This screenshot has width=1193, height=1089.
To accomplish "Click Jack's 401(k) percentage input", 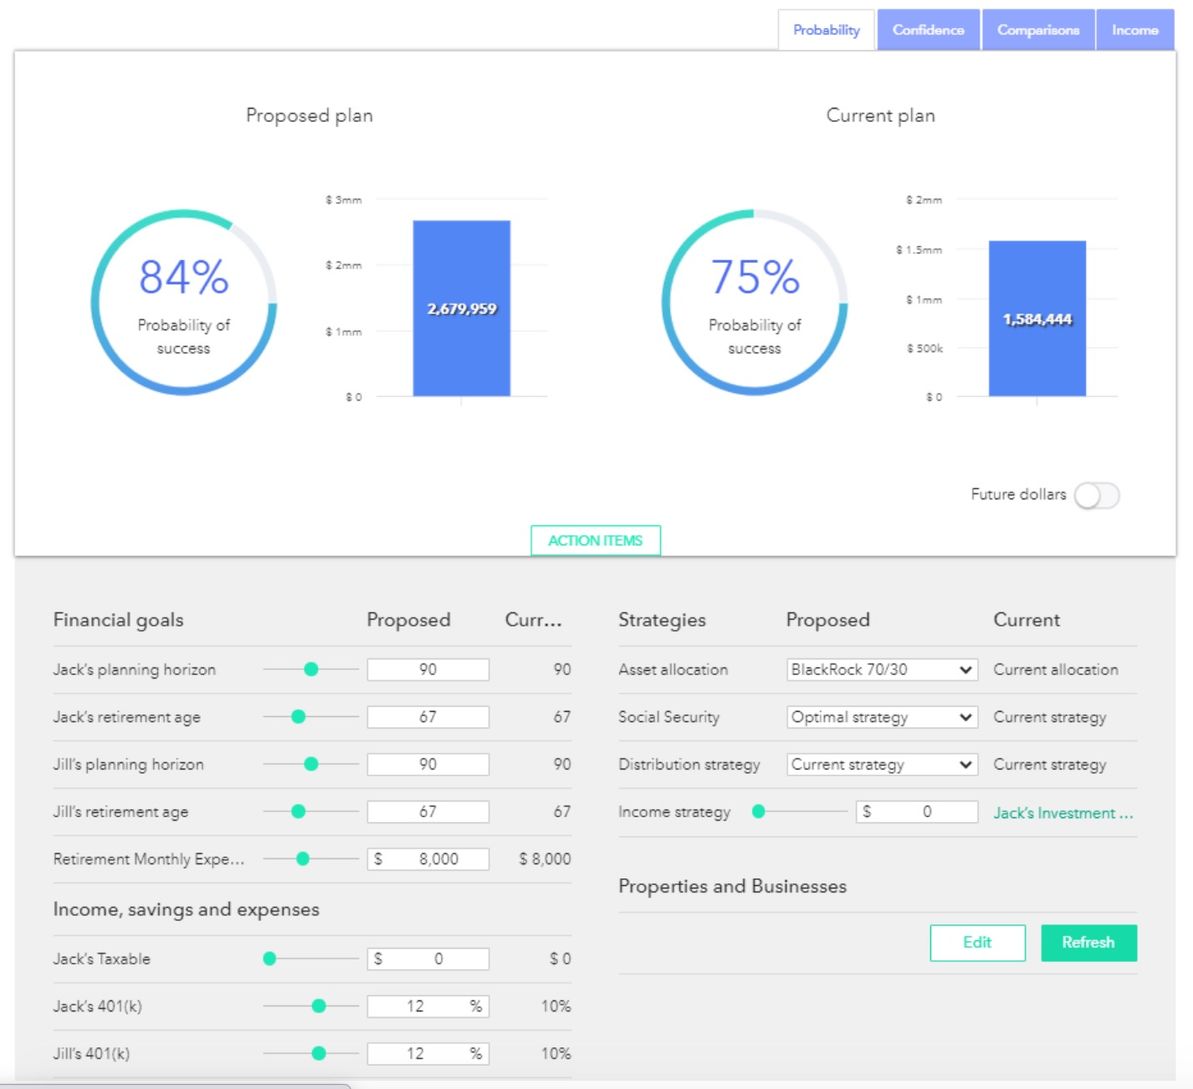I will tap(428, 1006).
